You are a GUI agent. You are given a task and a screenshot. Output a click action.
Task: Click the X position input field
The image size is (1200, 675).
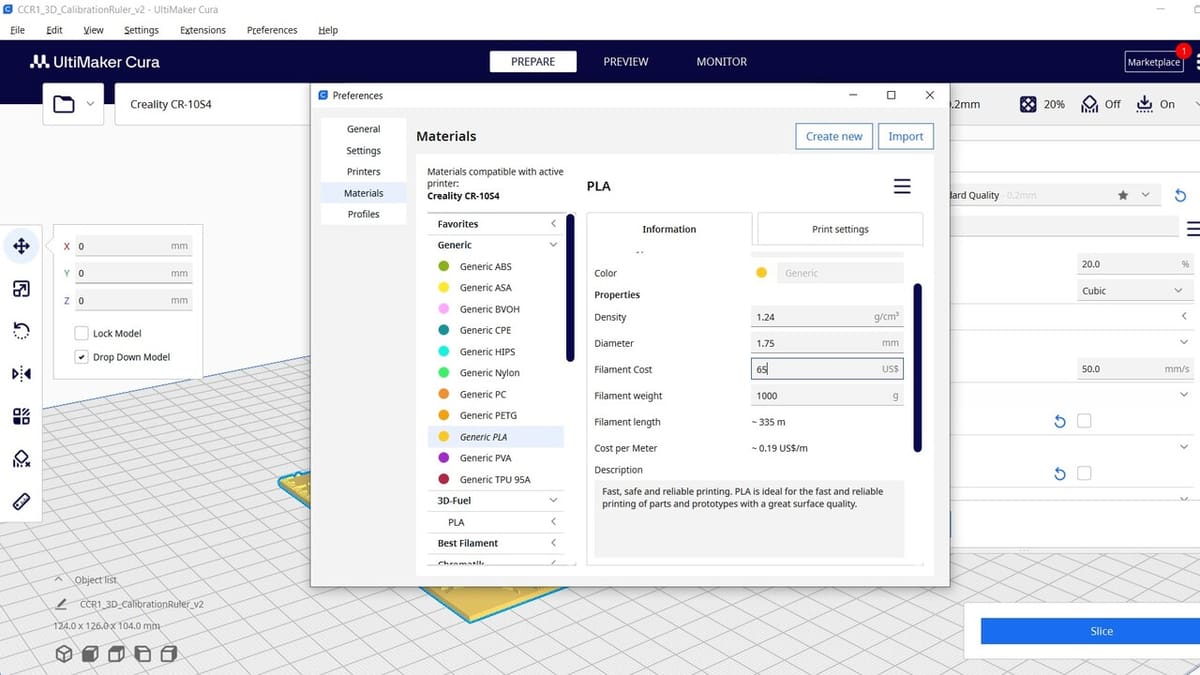[132, 246]
